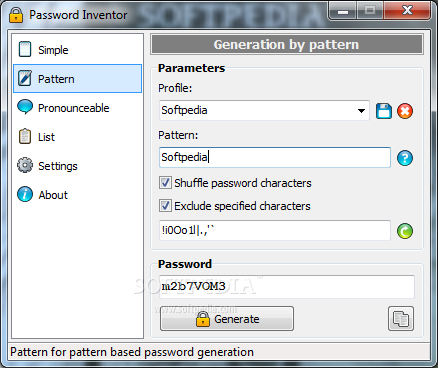Image resolution: width=438 pixels, height=368 pixels.
Task: Toggle Exclude specified characters checkbox
Action: click(165, 206)
